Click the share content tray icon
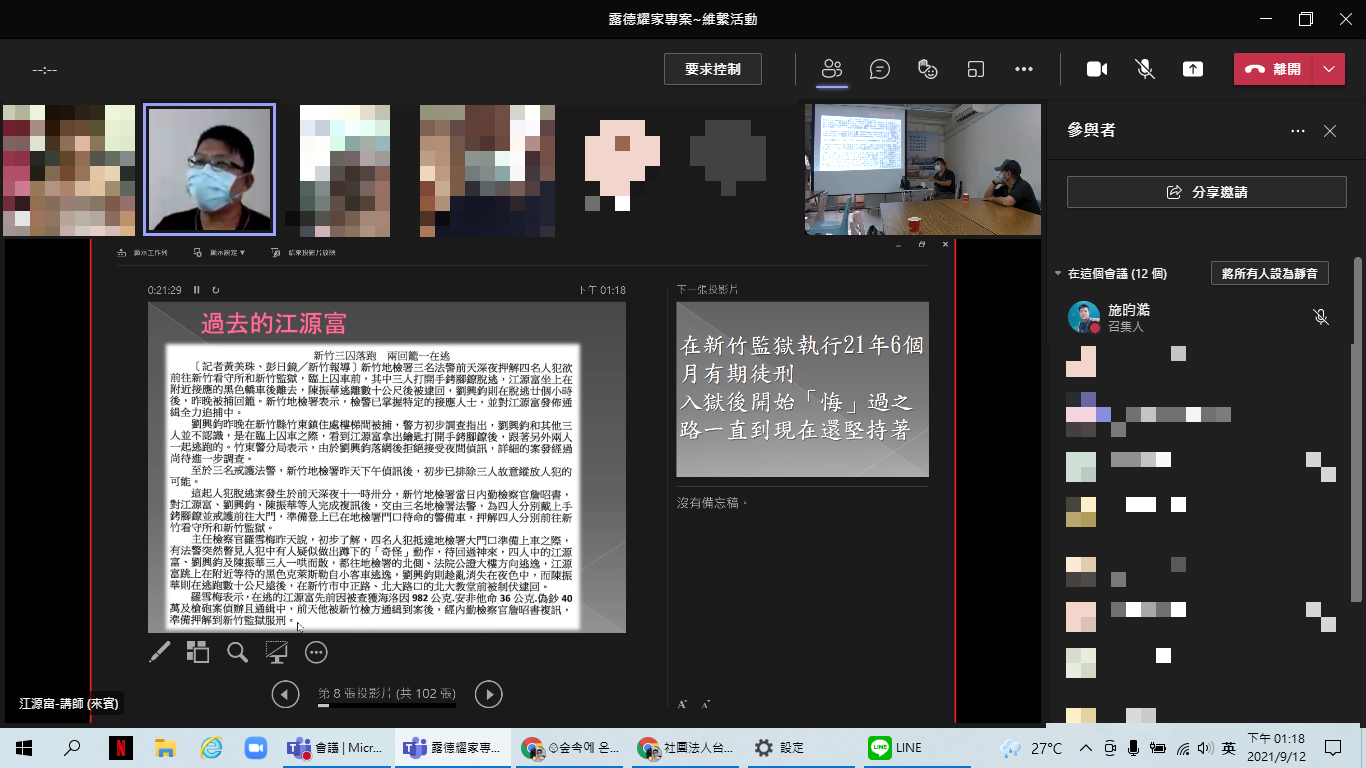The image size is (1366, 768). coord(1193,69)
